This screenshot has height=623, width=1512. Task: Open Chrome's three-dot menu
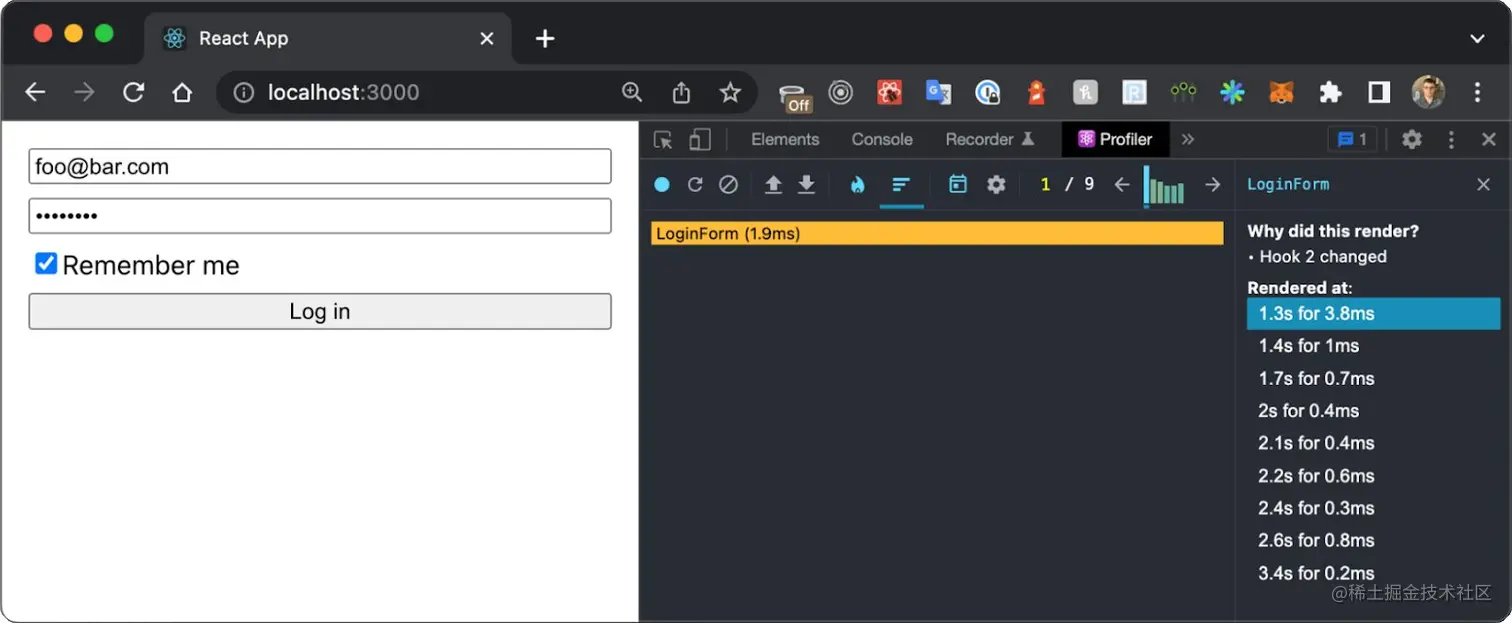pos(1477,93)
